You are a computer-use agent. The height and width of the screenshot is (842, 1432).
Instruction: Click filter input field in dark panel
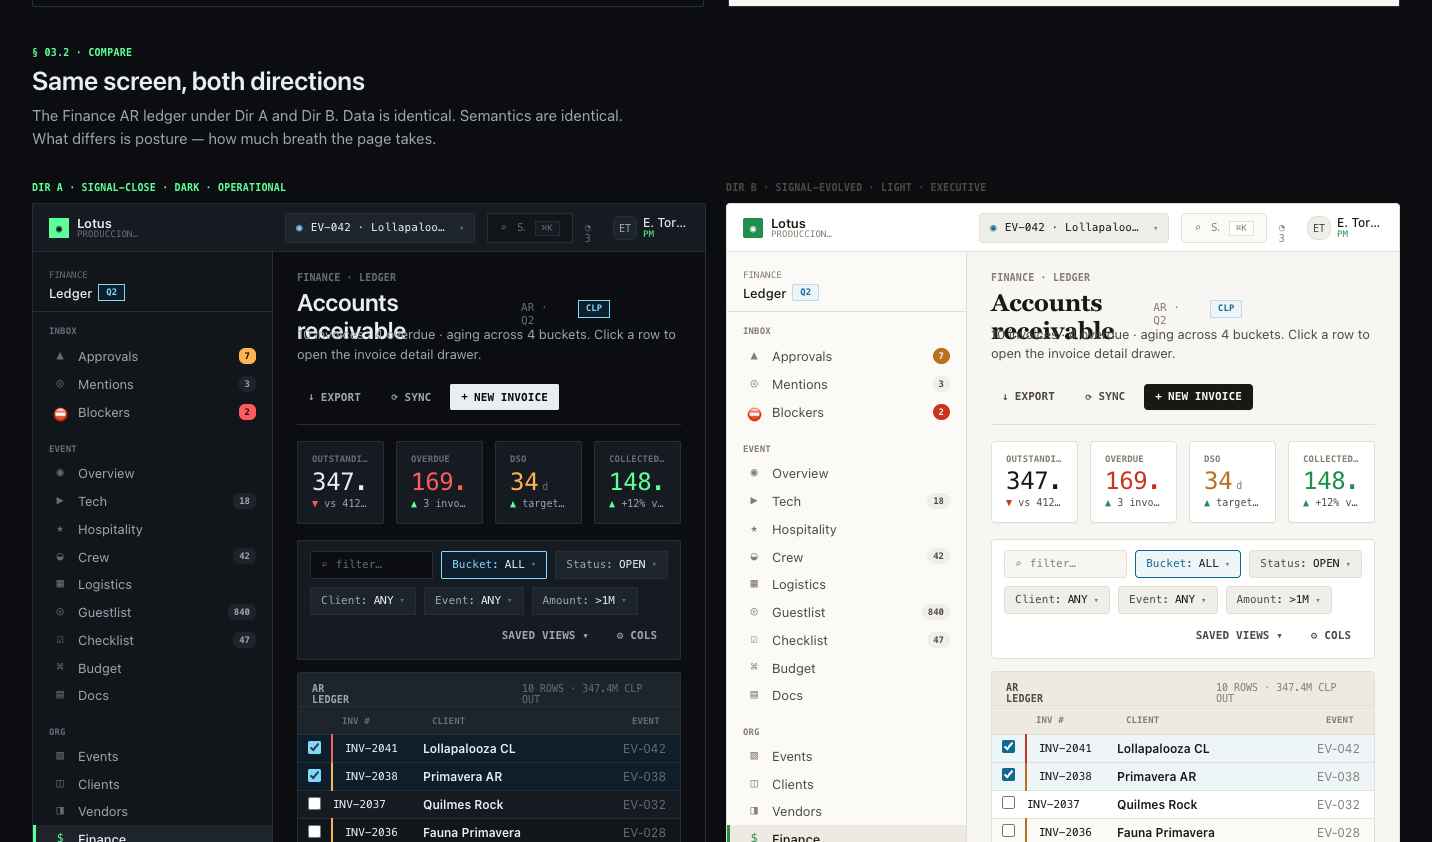(371, 564)
